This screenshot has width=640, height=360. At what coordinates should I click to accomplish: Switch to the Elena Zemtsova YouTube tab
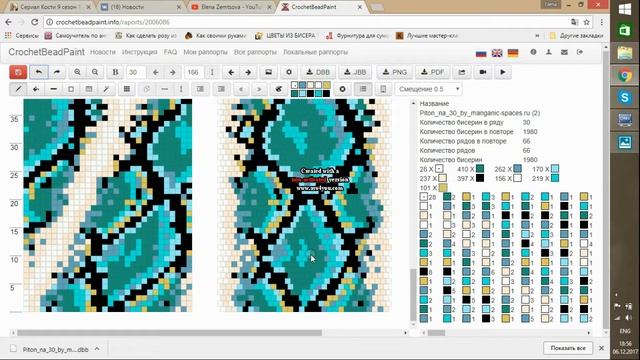tap(232, 7)
